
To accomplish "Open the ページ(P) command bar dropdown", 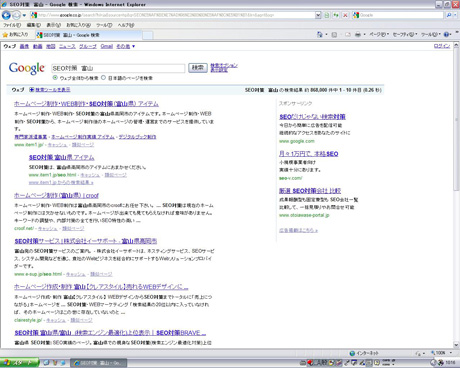I will tap(379, 34).
